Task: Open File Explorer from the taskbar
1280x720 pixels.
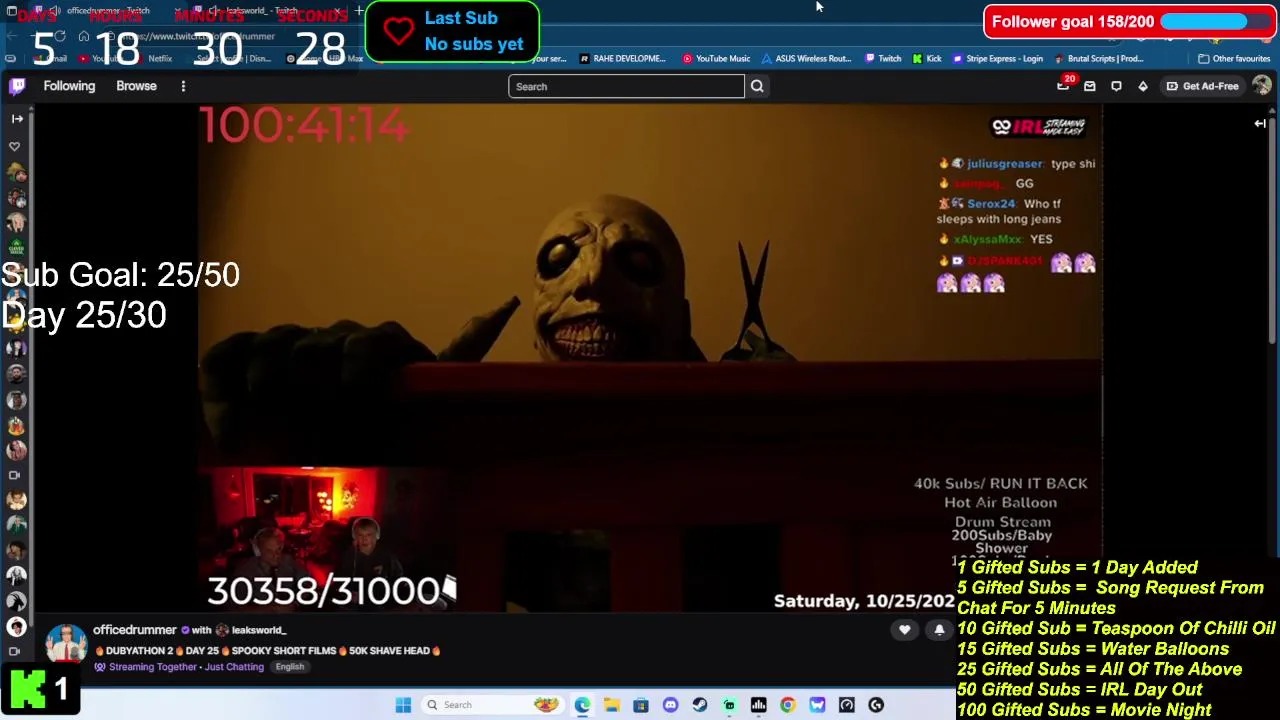Action: click(x=611, y=705)
